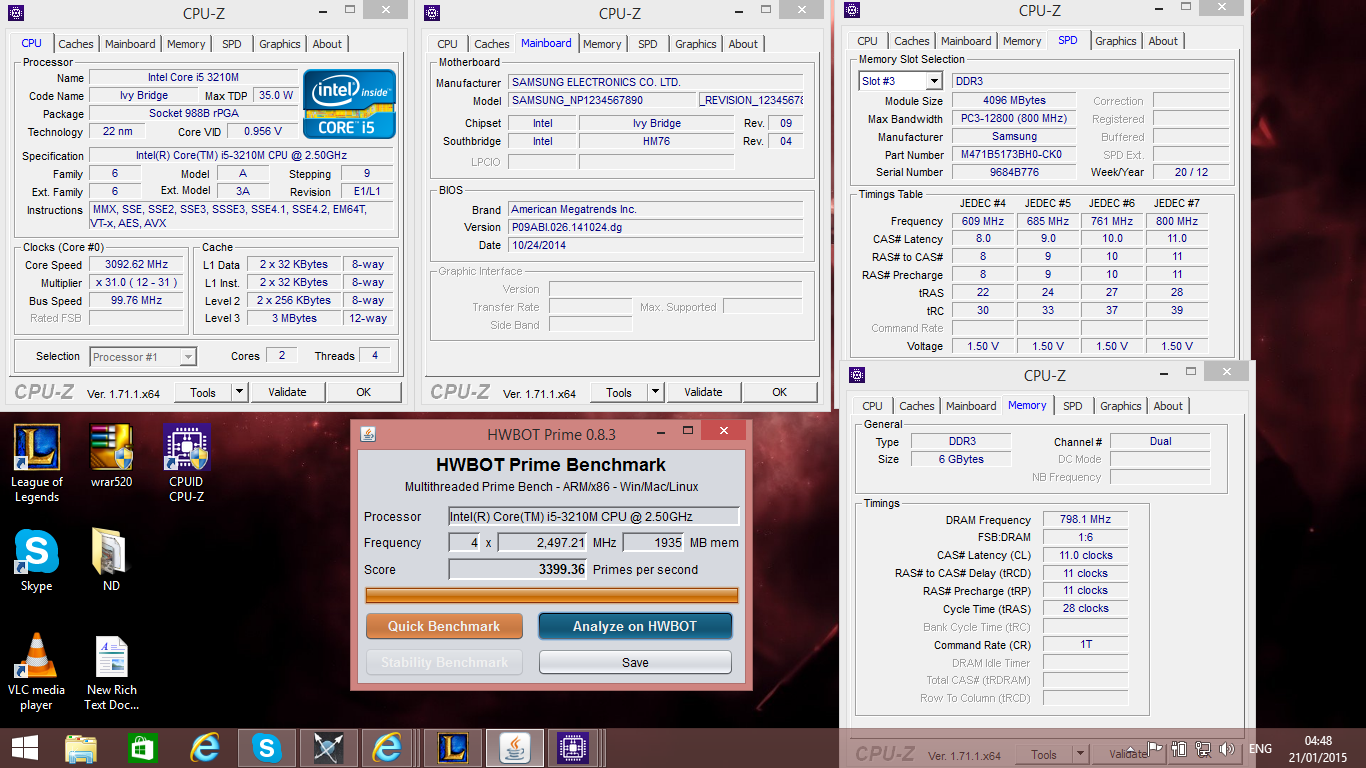1366x768 pixels.
Task: Click Validate in Mainboard window
Action: 703,392
